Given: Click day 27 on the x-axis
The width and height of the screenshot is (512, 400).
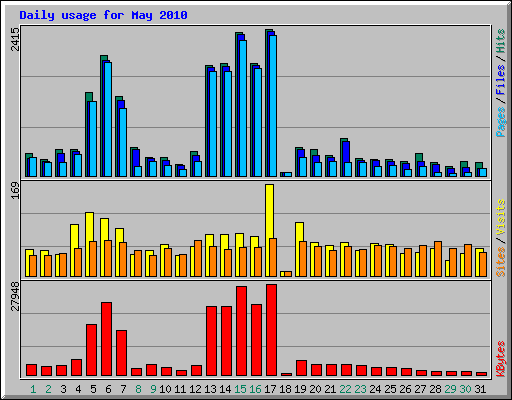Looking at the screenshot, I should pos(420,389).
